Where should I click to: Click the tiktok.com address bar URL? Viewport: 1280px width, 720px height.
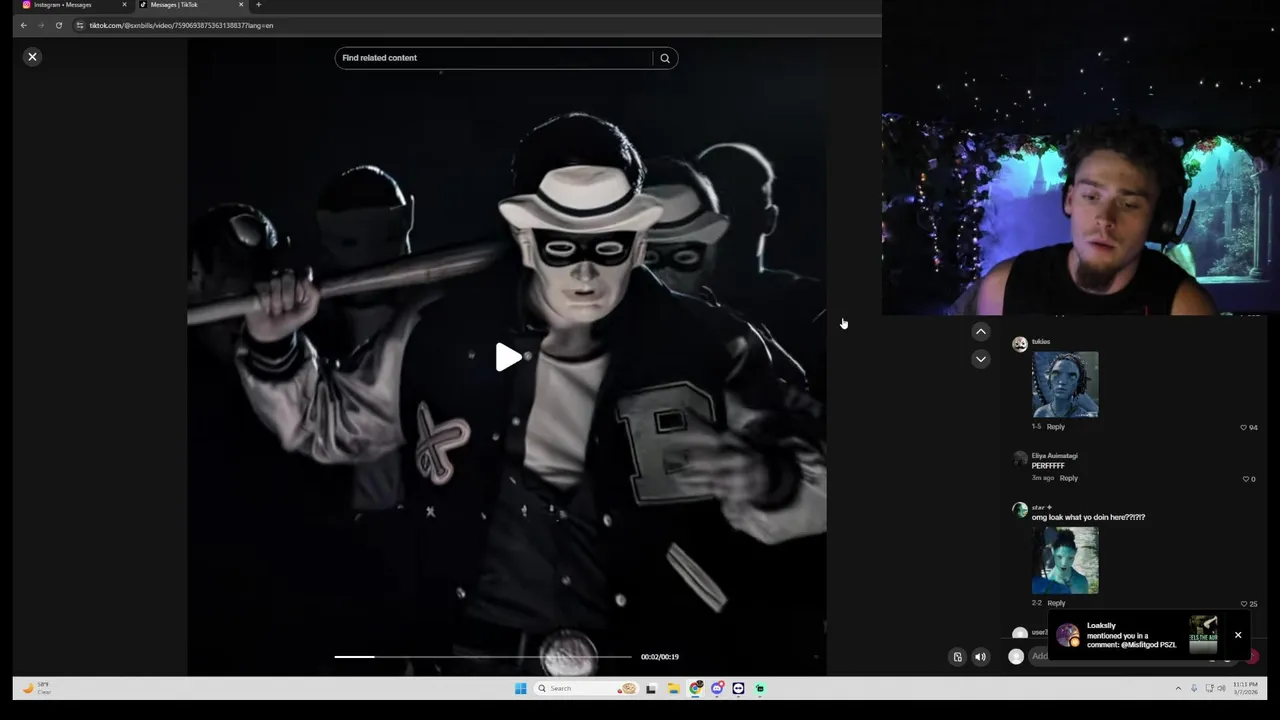(x=181, y=25)
